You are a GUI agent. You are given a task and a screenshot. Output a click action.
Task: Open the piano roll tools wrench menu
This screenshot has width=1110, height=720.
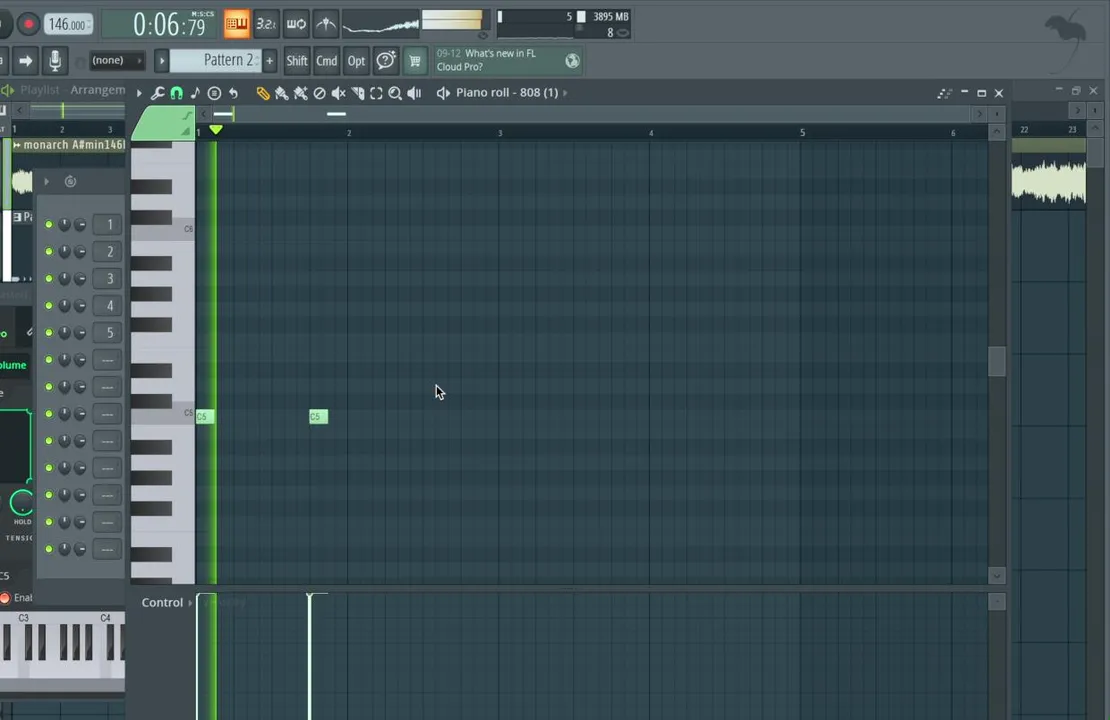pyautogui.click(x=157, y=93)
